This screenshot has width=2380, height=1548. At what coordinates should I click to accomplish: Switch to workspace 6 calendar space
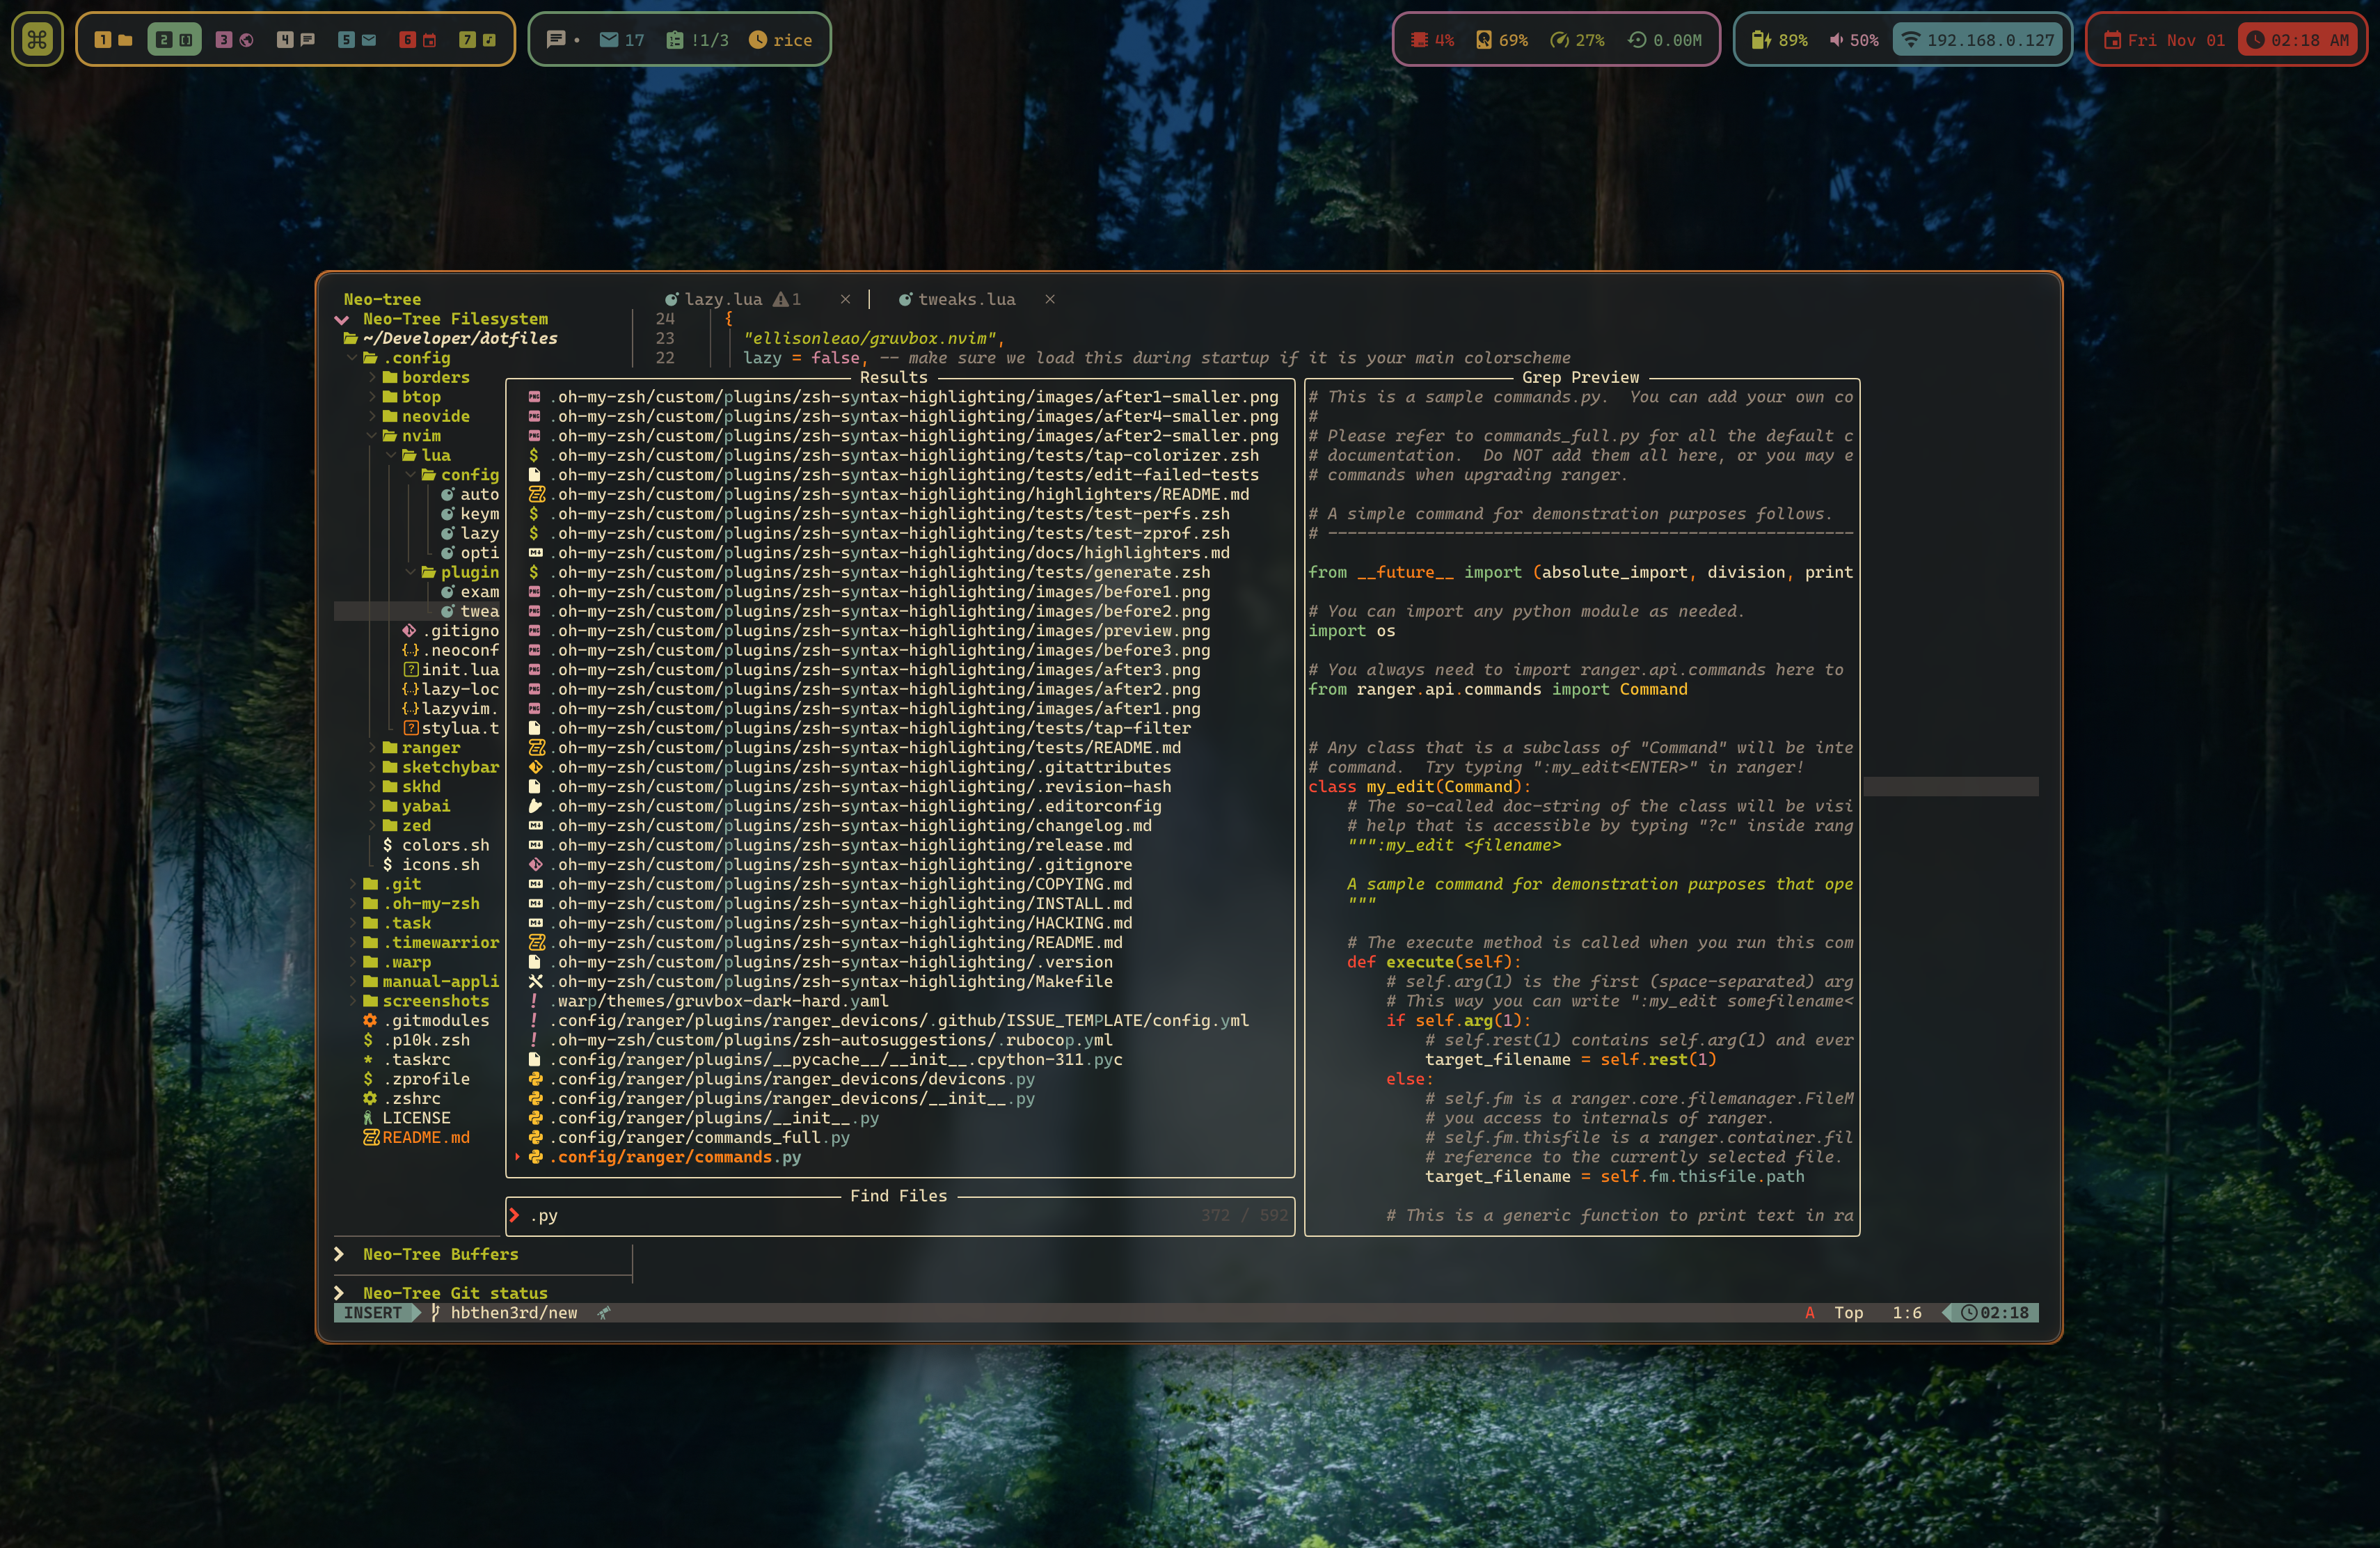click(x=418, y=40)
